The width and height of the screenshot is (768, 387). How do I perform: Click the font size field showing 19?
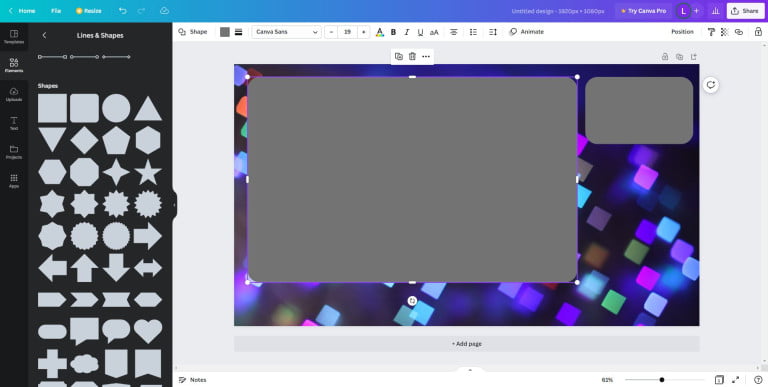[x=347, y=32]
